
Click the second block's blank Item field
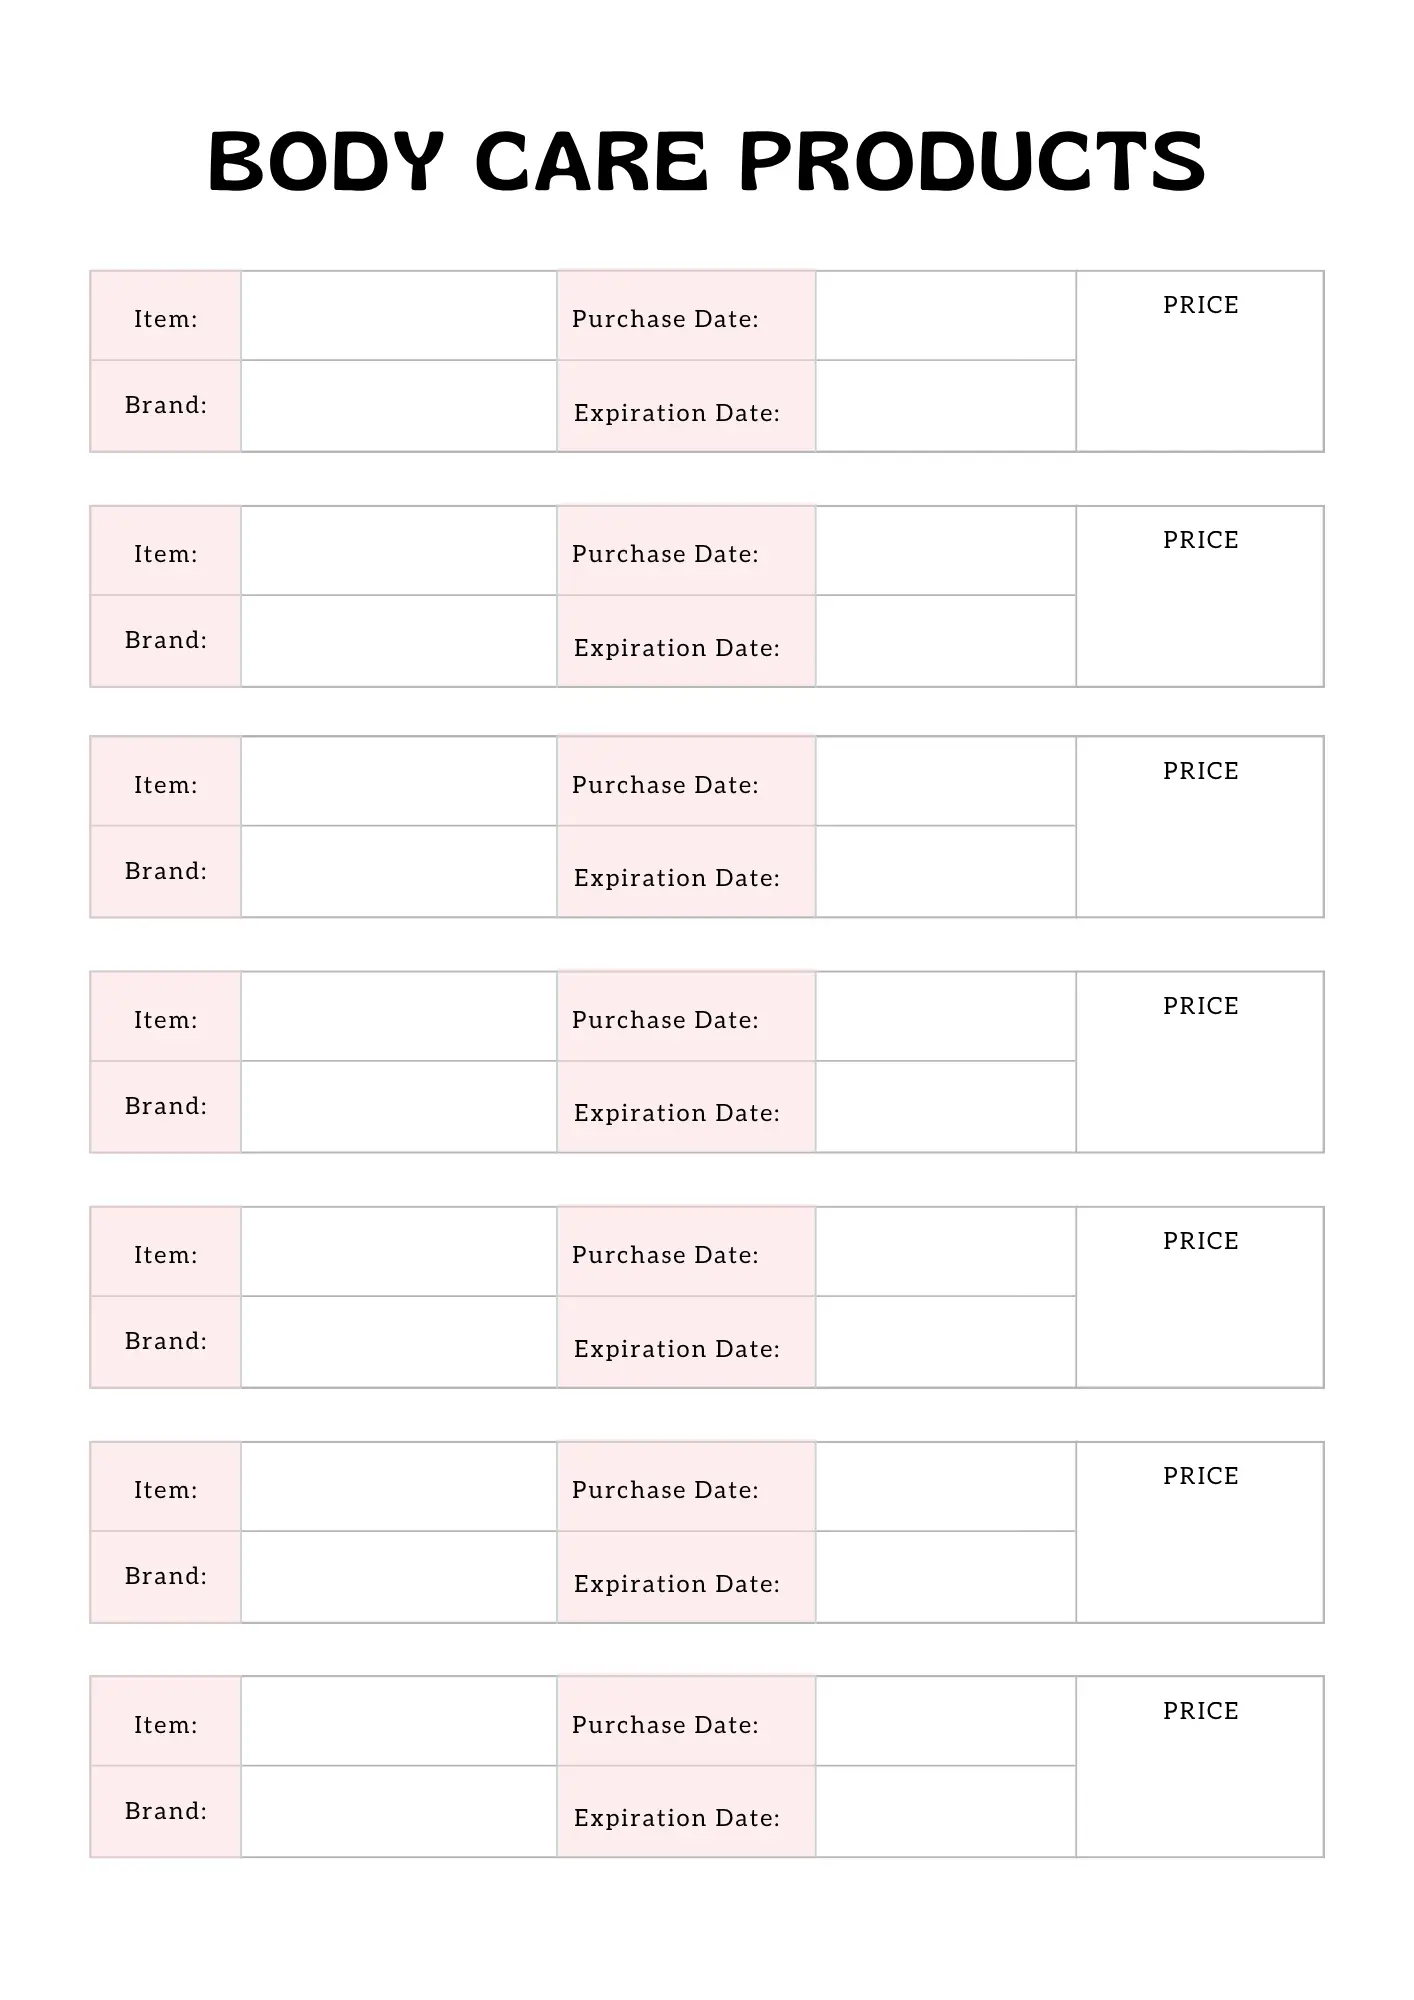(x=398, y=551)
